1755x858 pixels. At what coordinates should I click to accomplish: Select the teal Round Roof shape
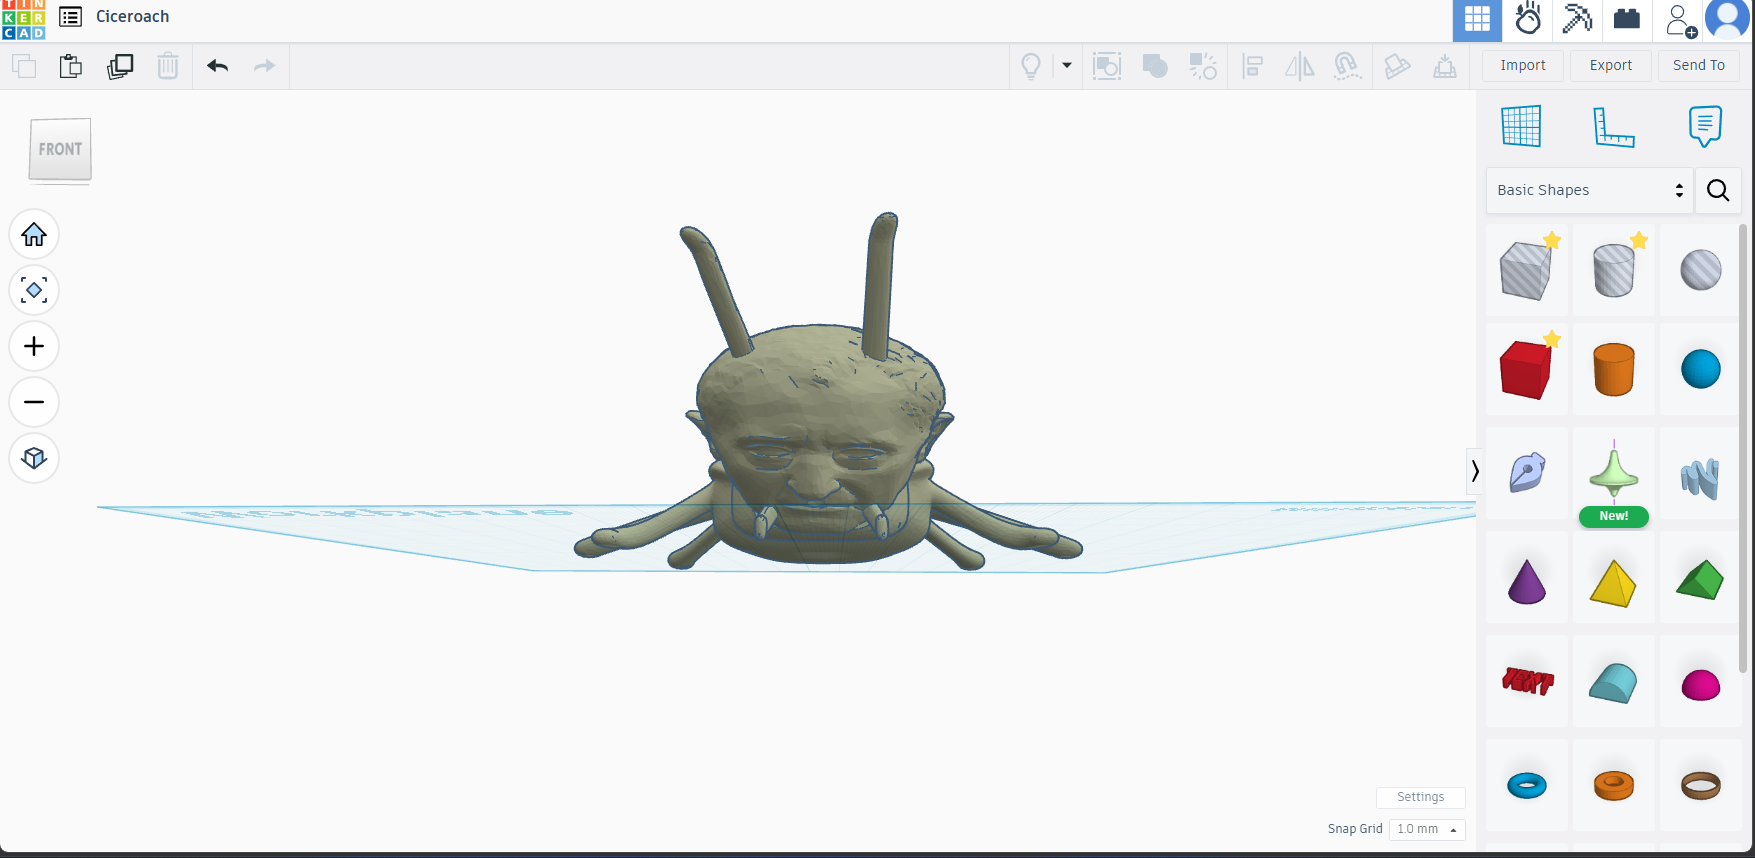click(1613, 682)
